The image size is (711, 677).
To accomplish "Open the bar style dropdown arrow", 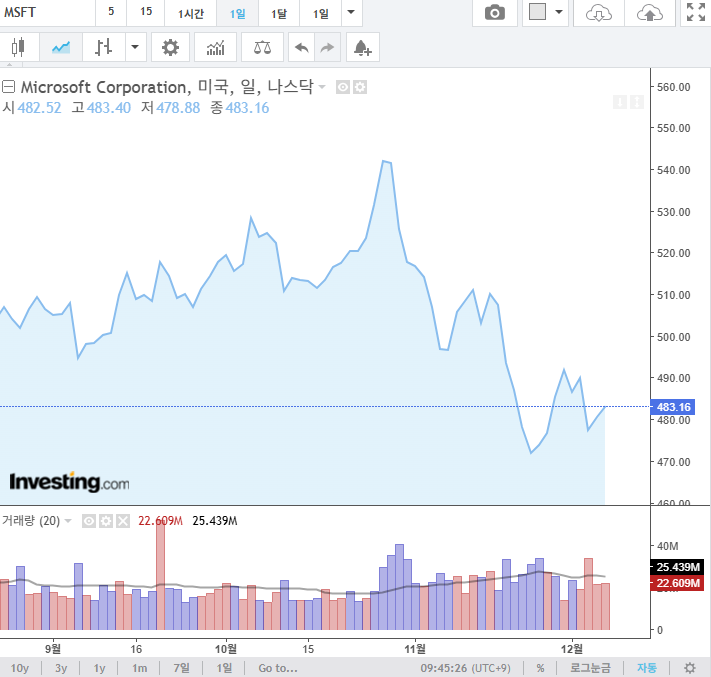I will point(135,47).
